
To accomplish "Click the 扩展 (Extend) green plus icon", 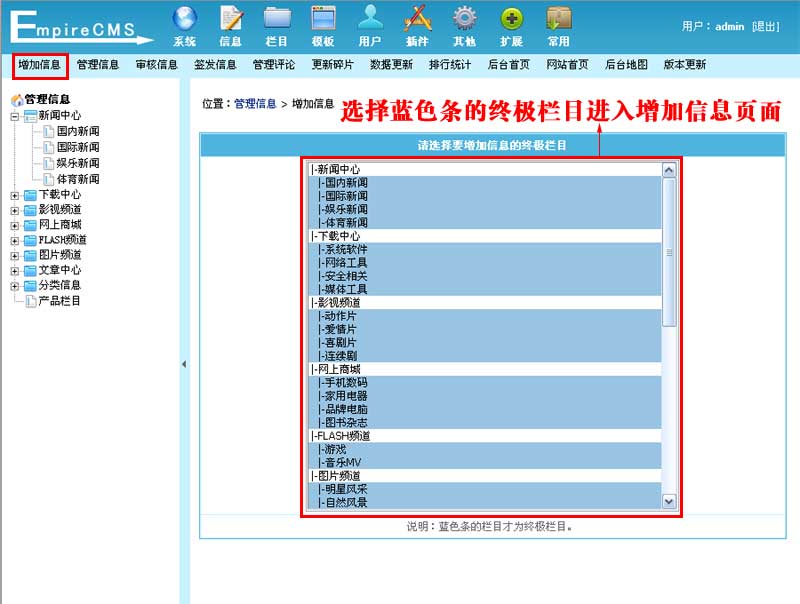I will point(512,25).
